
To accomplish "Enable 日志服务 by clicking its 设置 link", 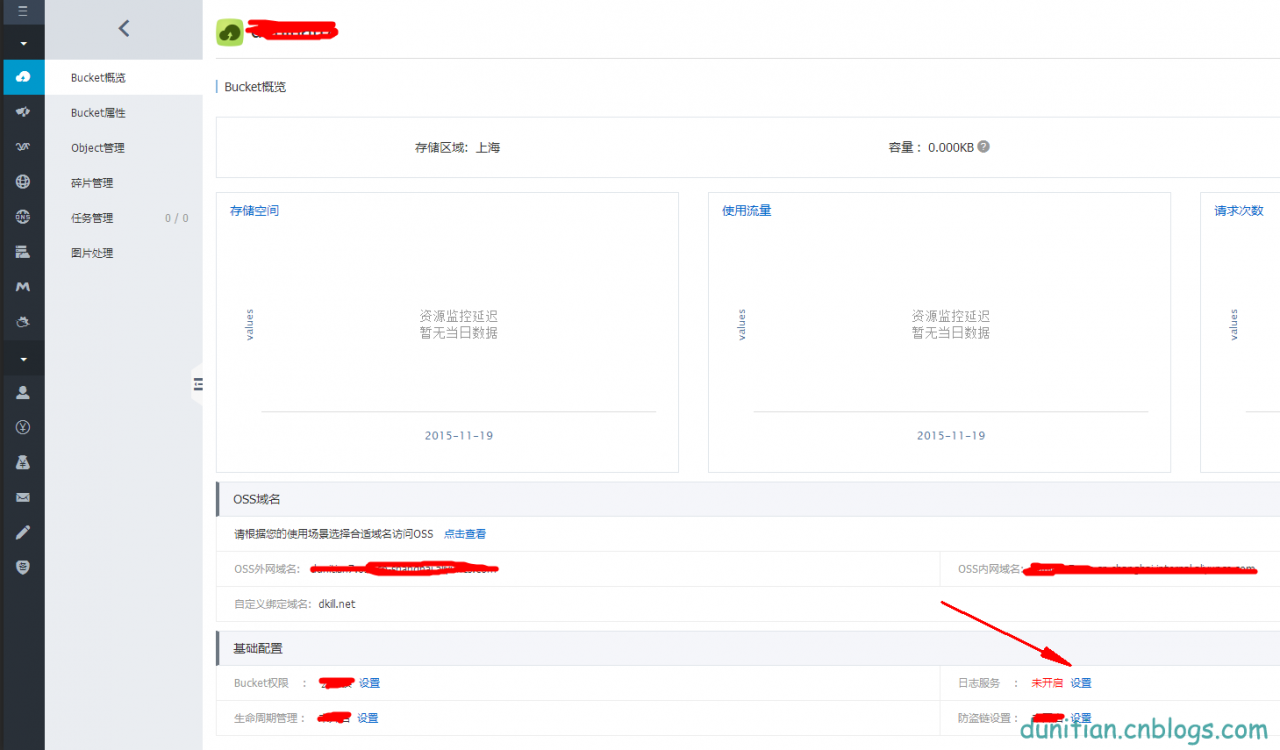I will coord(1080,682).
